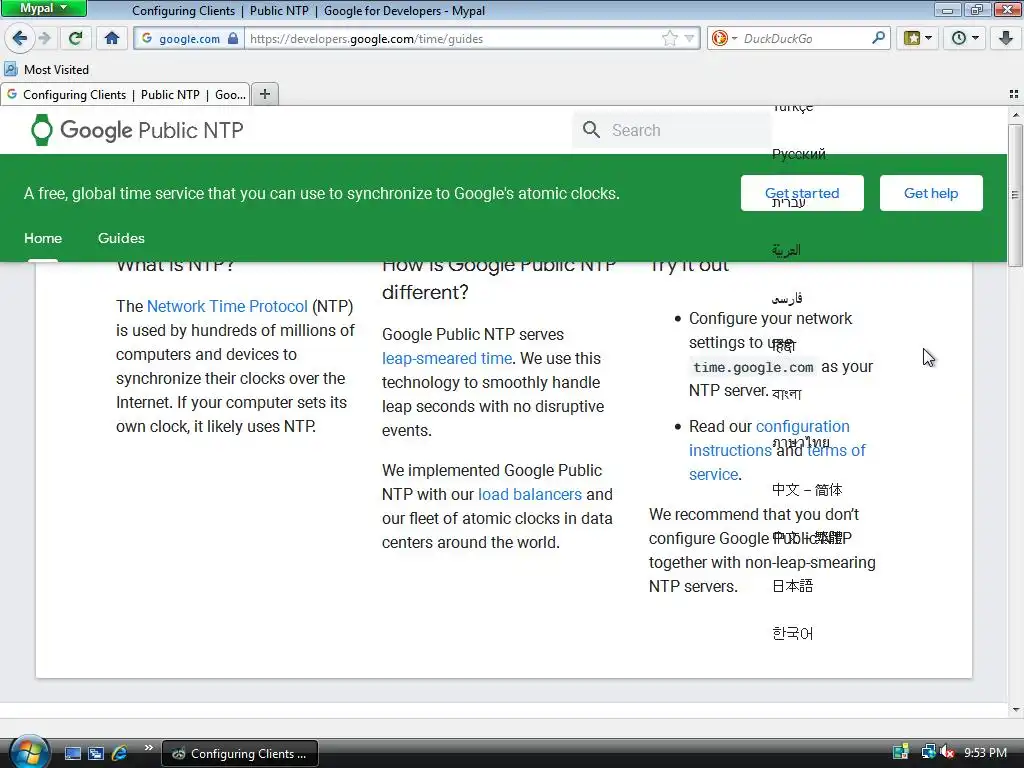
Task: Open the history clock toolbar button
Action: (x=965, y=38)
